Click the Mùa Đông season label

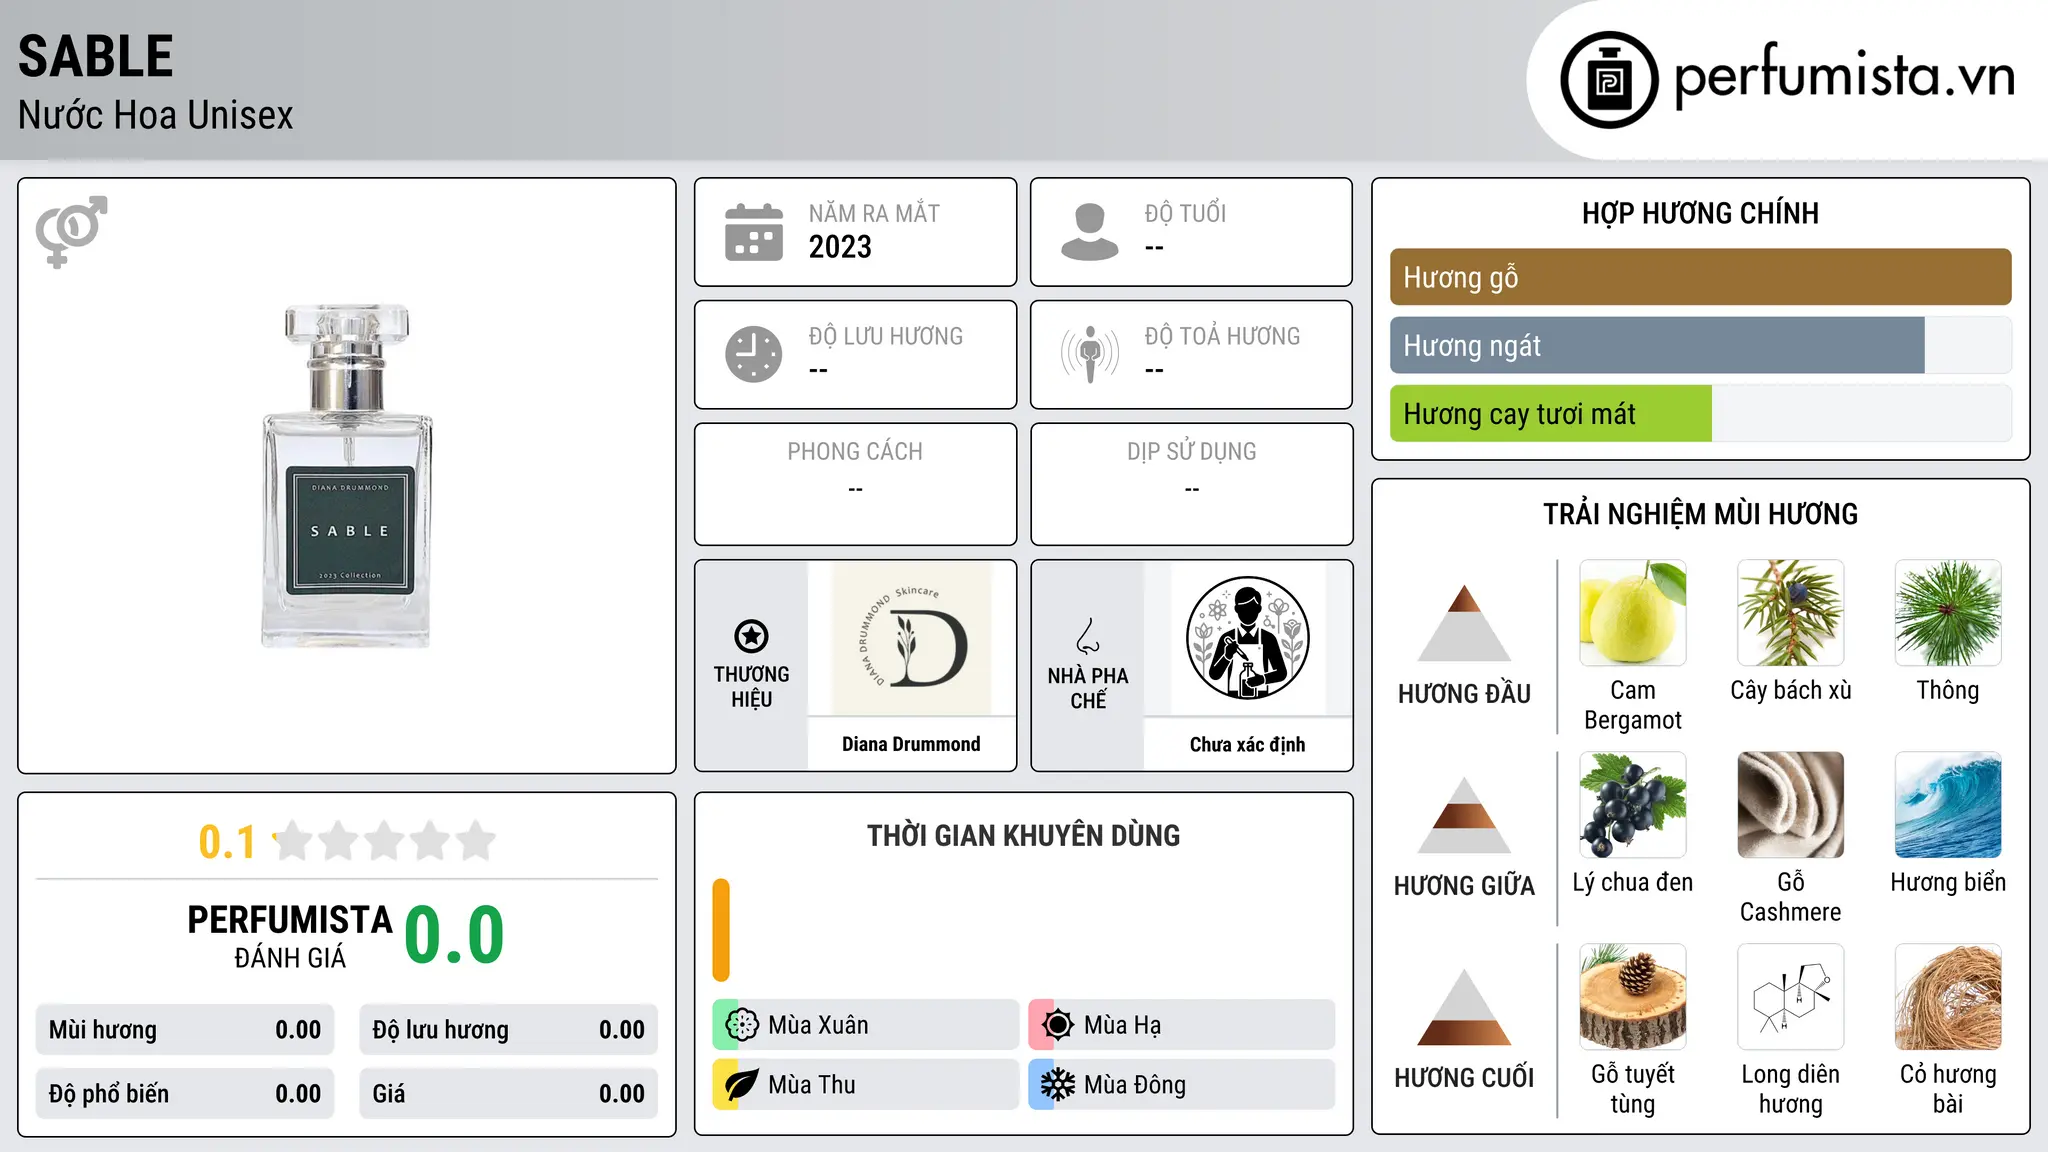(1134, 1085)
